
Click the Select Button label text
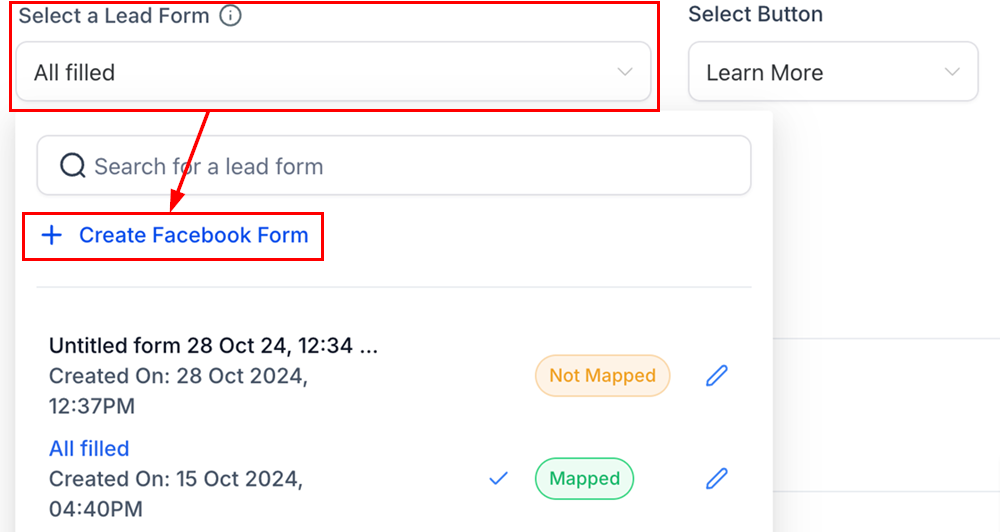[756, 14]
